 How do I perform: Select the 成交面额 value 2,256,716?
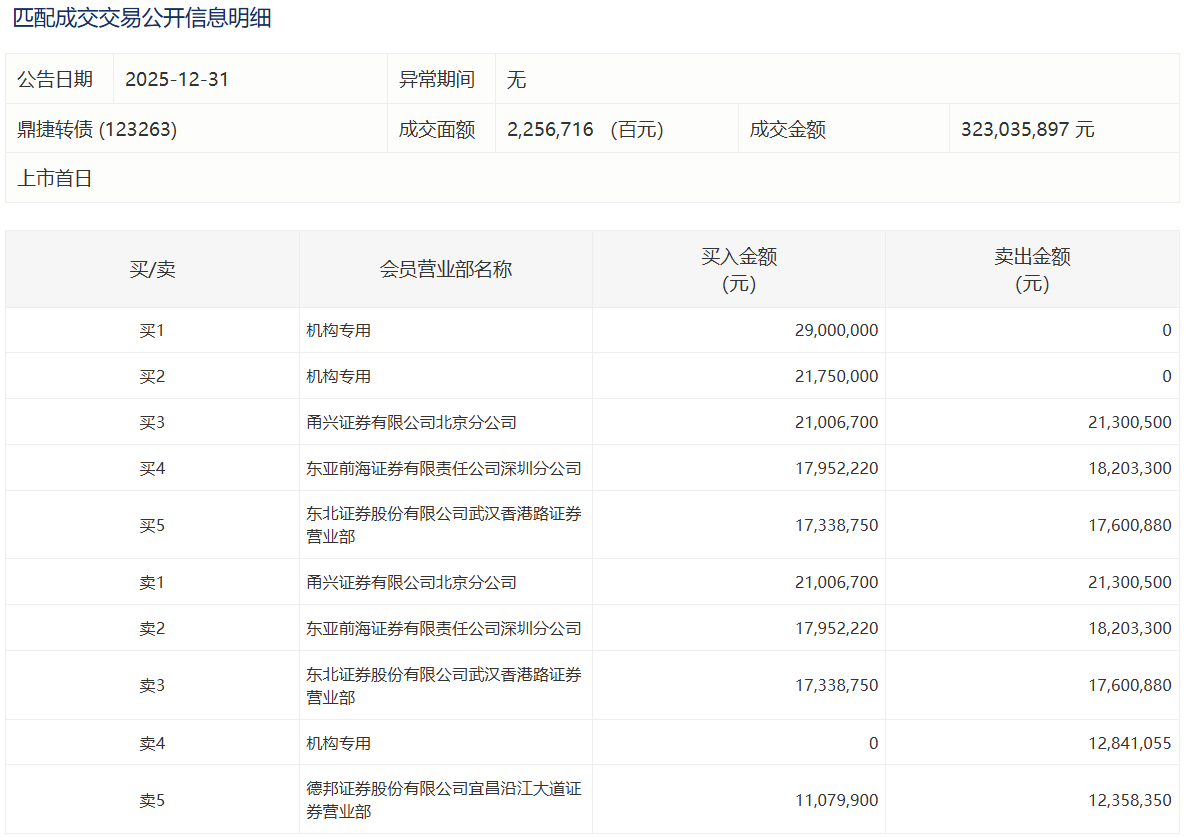click(550, 129)
